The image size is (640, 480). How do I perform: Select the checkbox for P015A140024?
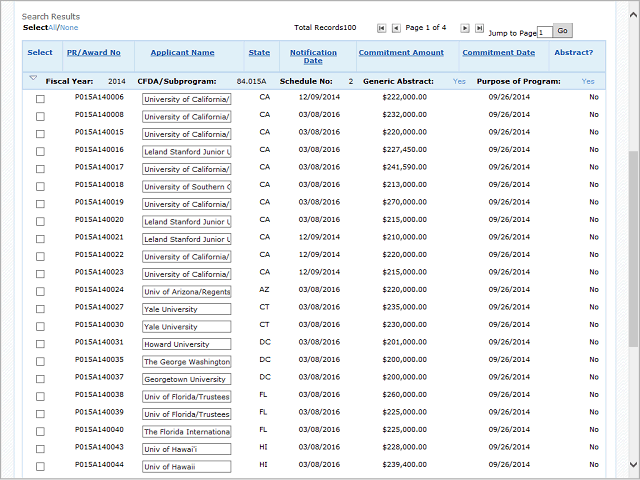(40, 291)
